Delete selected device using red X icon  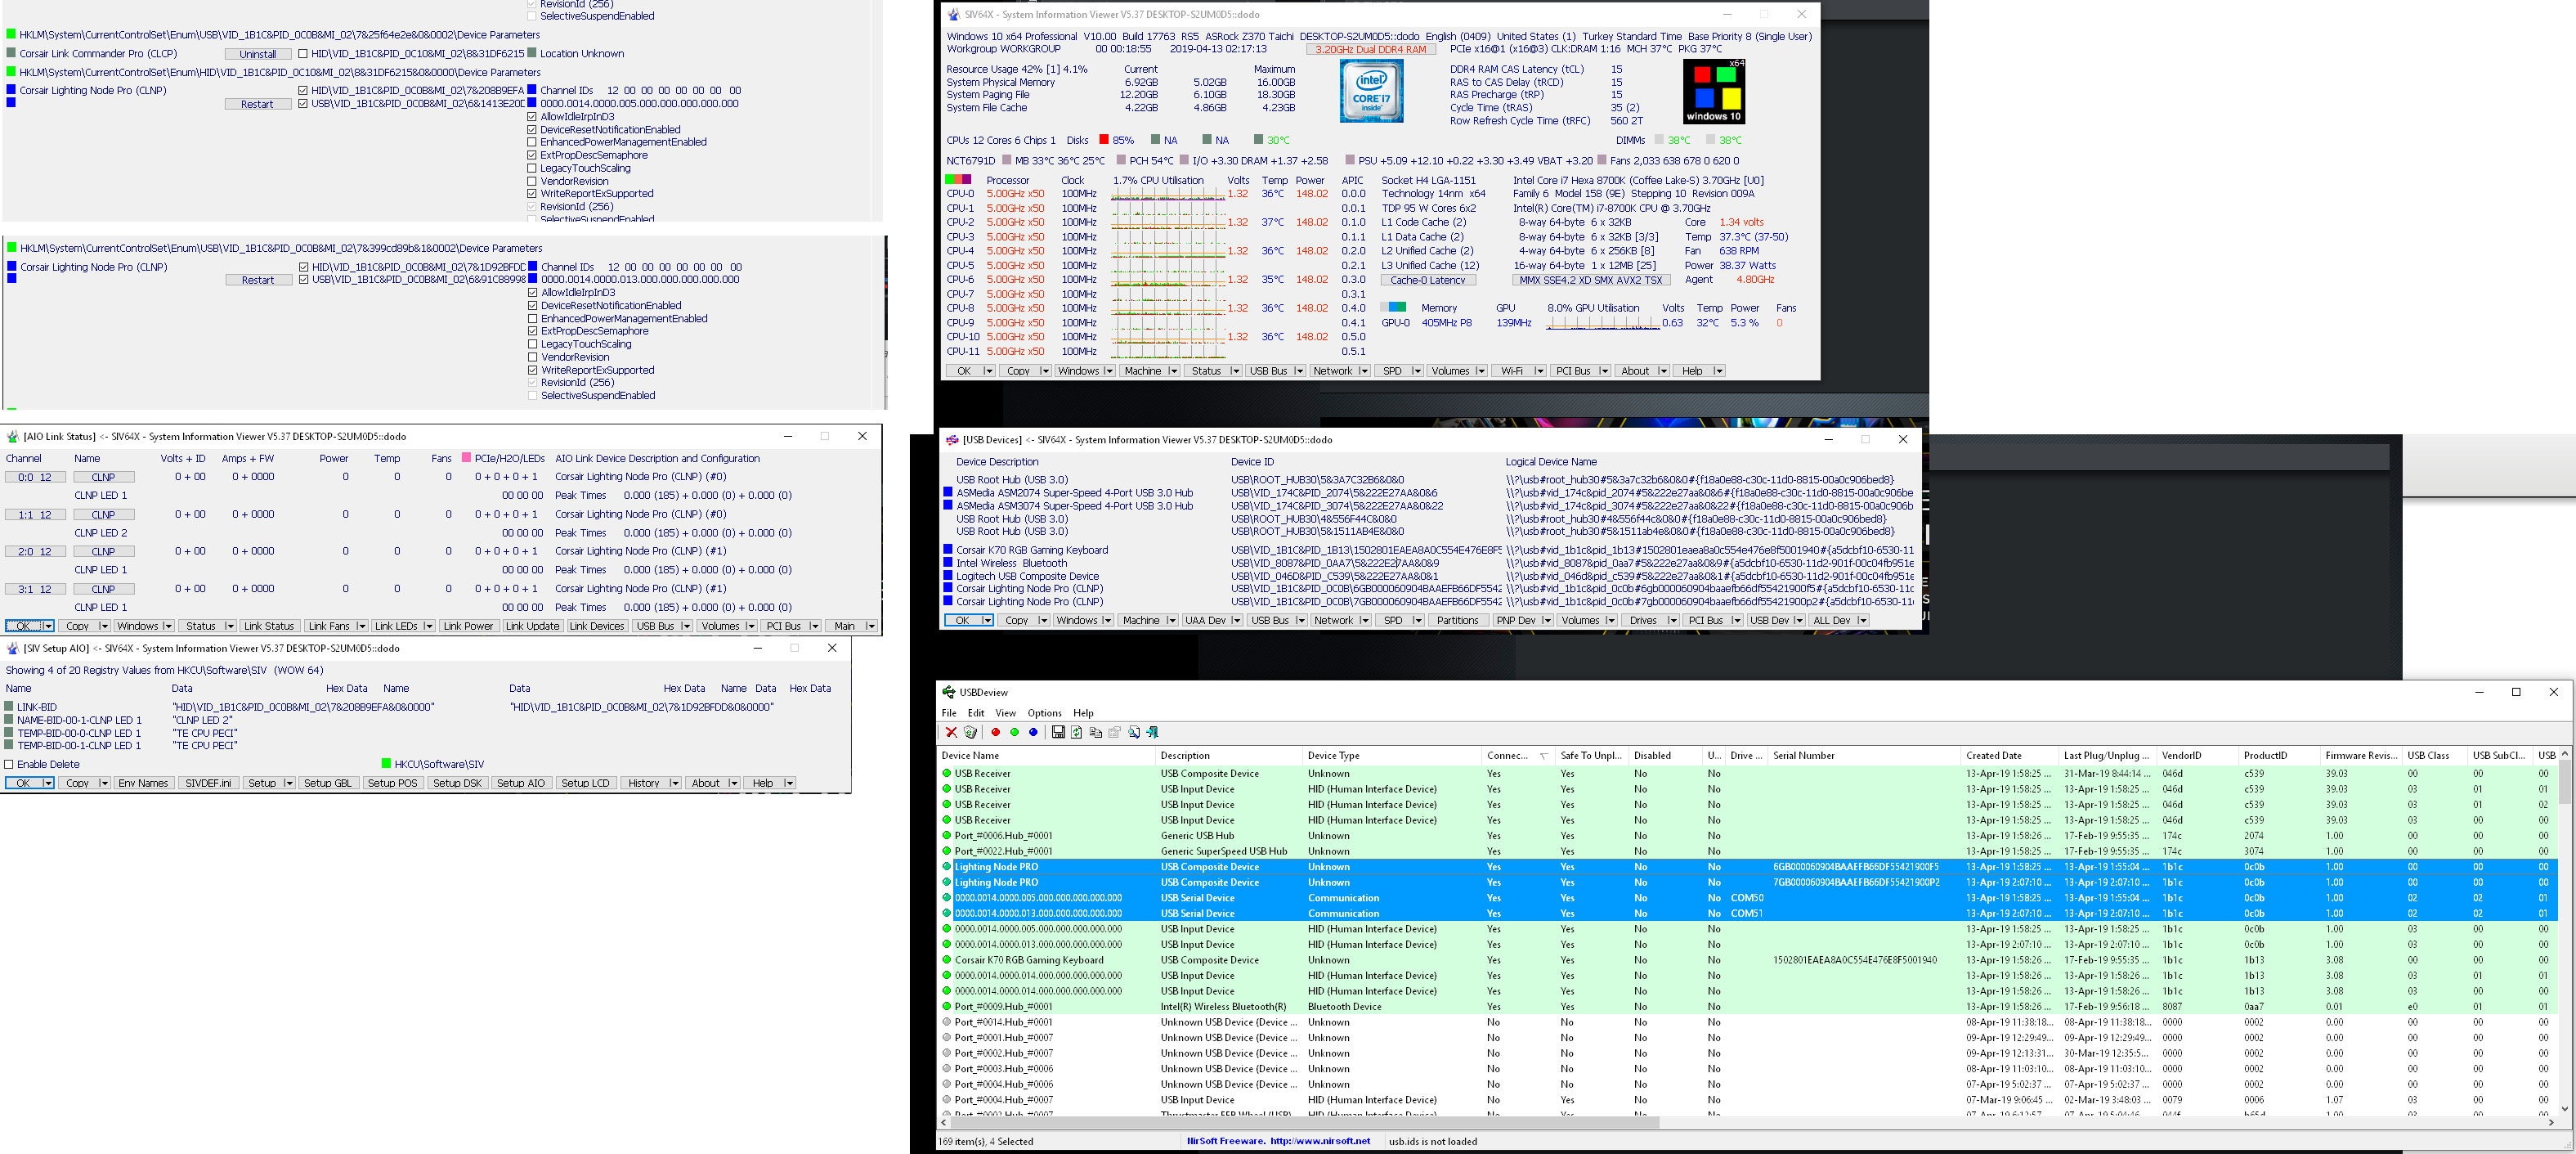tap(951, 732)
